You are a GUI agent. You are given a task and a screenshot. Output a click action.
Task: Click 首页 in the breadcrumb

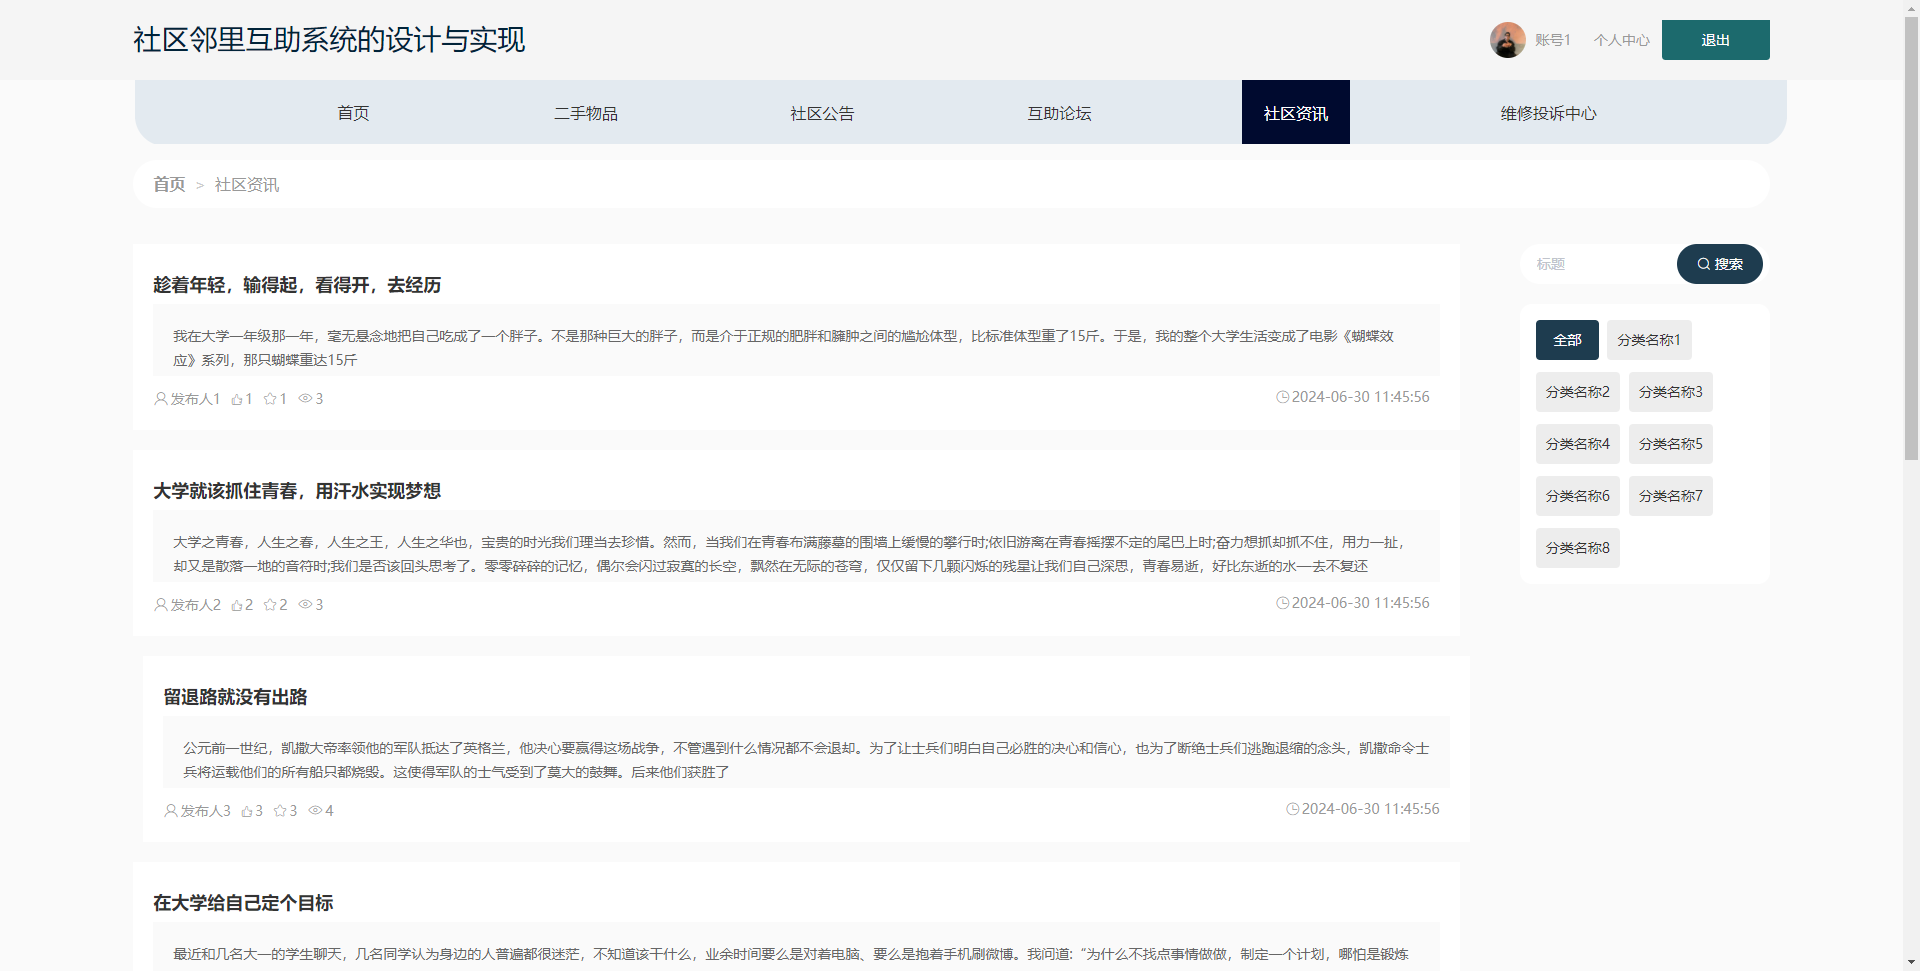pos(169,184)
